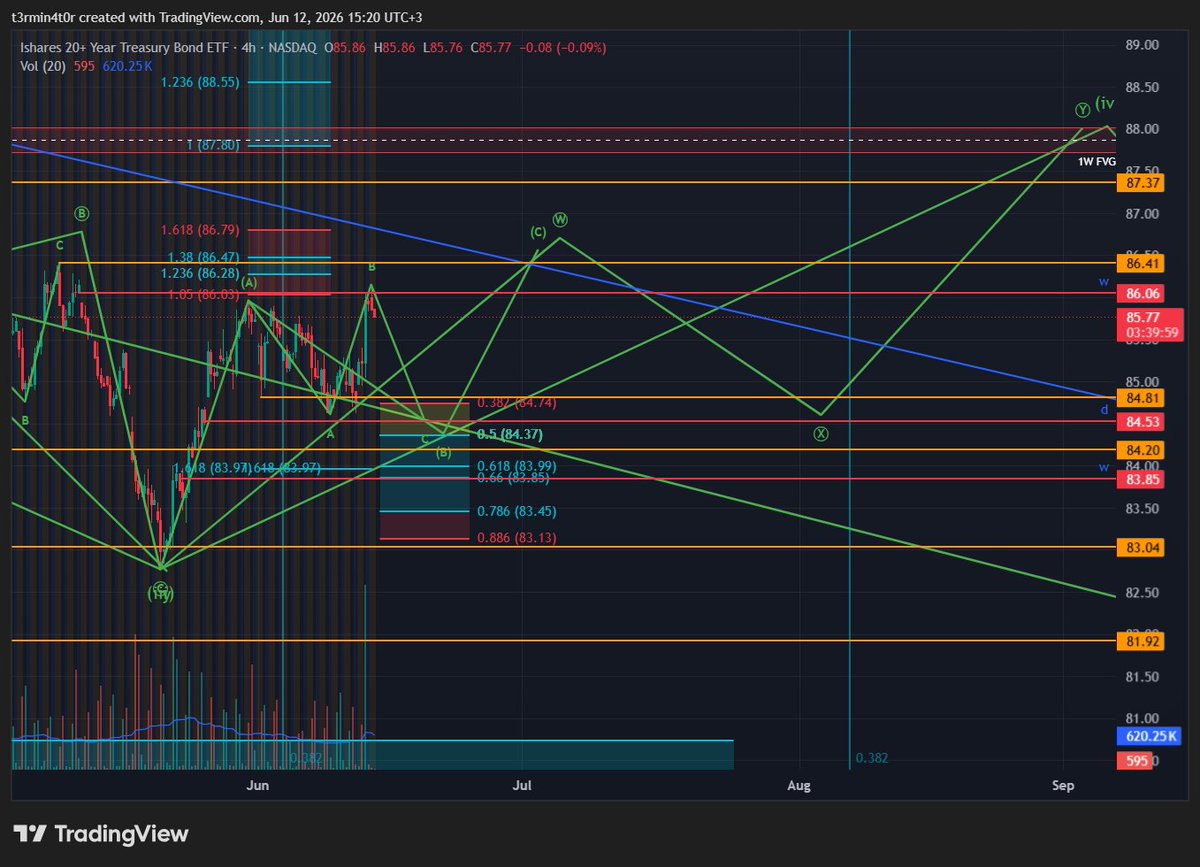Click the orange 81.92 price tag
This screenshot has height=867, width=1200.
tap(1143, 641)
